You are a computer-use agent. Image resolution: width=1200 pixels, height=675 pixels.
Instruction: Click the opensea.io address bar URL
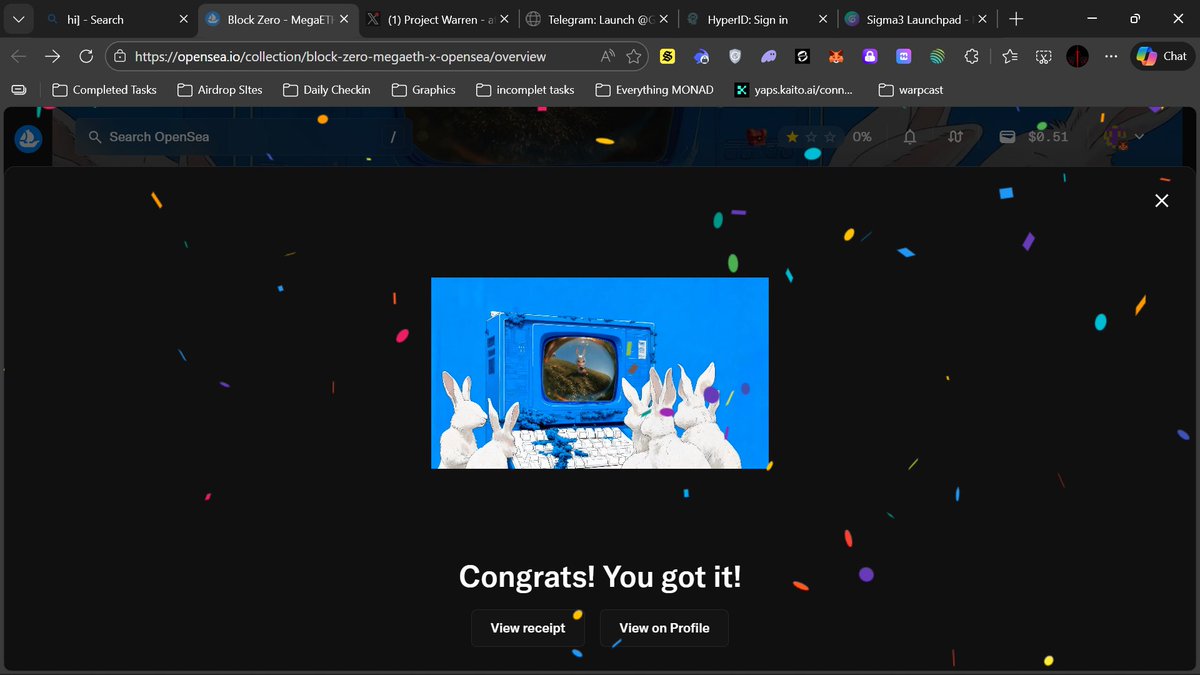(340, 56)
